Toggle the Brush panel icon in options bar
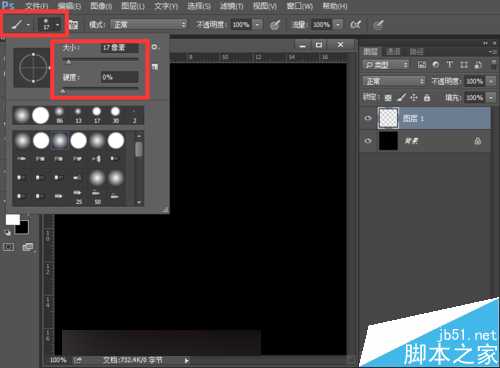Screen dimensions: 500x368 point(74,25)
